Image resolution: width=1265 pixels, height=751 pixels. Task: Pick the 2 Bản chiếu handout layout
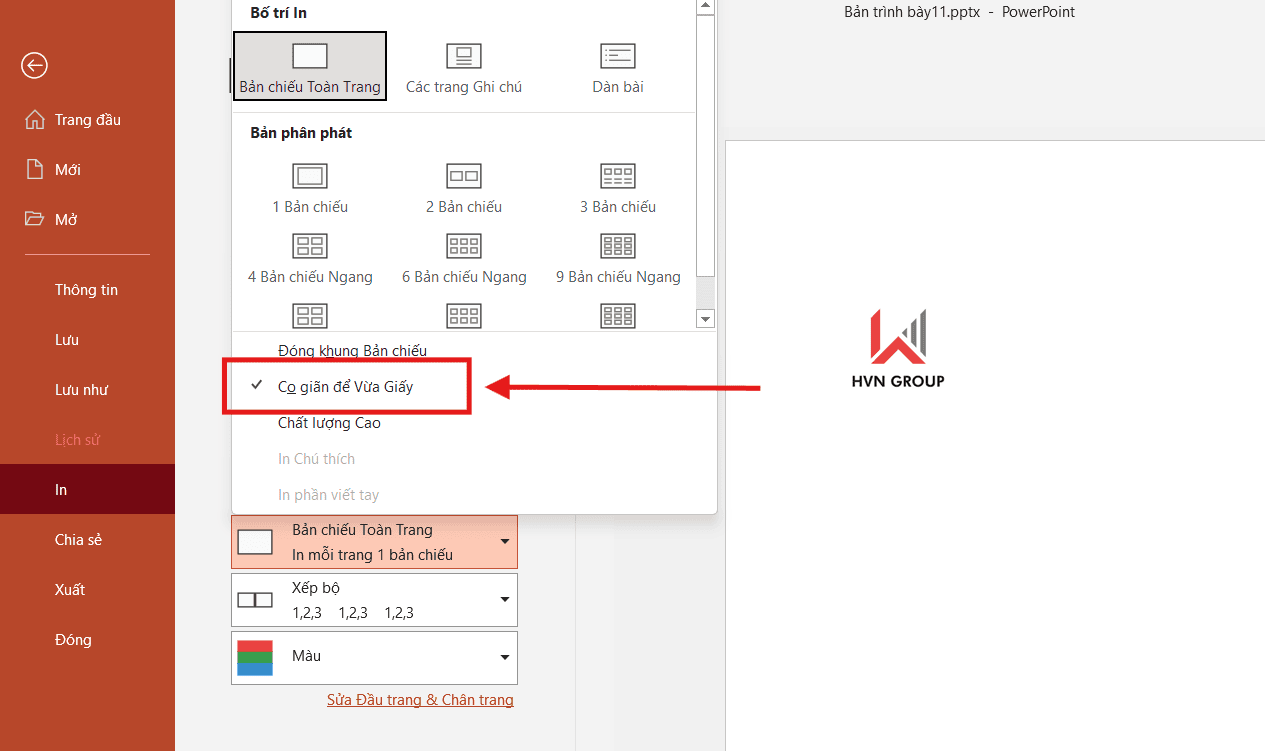point(464,177)
